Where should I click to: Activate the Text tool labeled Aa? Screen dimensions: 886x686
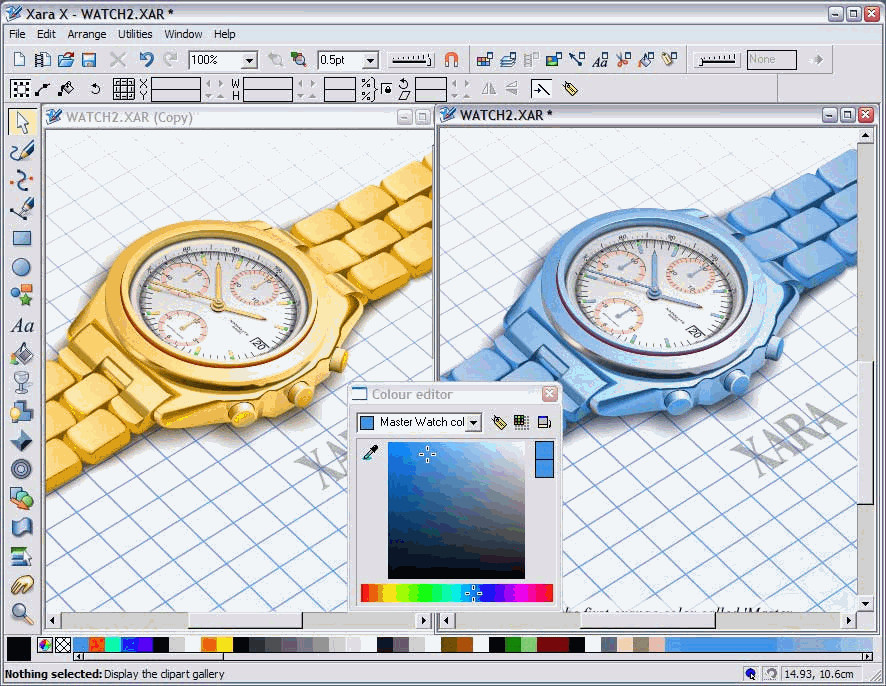click(21, 325)
